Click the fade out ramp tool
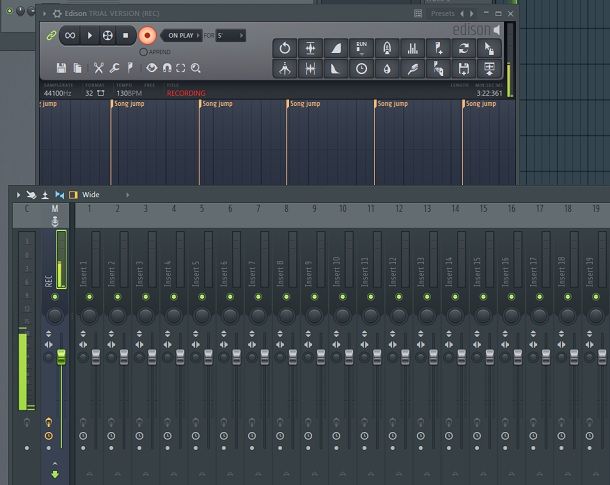610x485 pixels. [336, 69]
